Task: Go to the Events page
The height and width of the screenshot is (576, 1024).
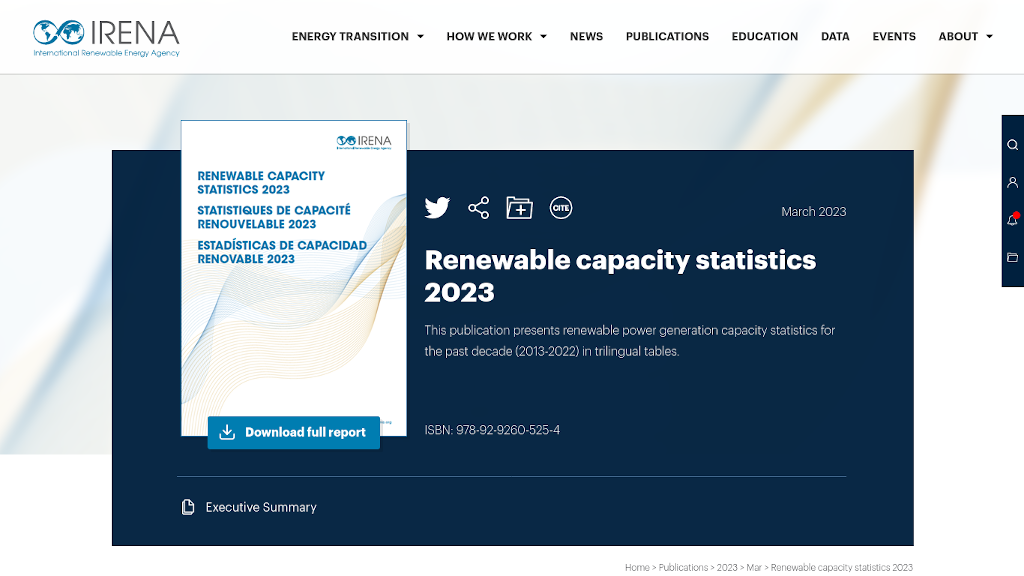Action: (893, 37)
